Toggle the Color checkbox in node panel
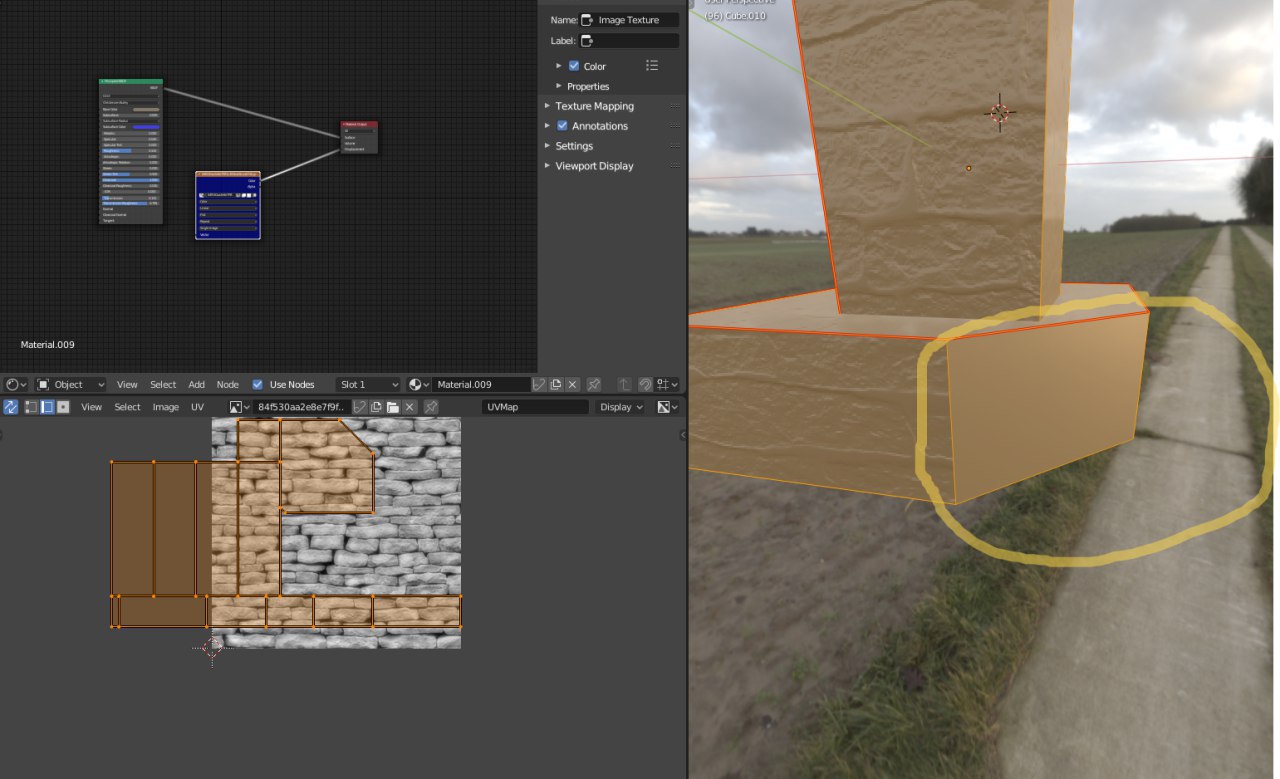 pos(574,66)
